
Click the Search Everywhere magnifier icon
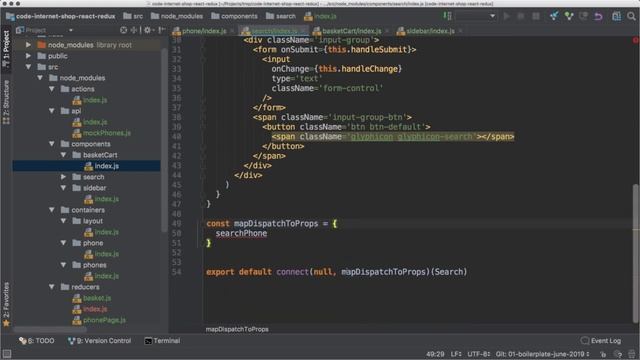tap(631, 16)
